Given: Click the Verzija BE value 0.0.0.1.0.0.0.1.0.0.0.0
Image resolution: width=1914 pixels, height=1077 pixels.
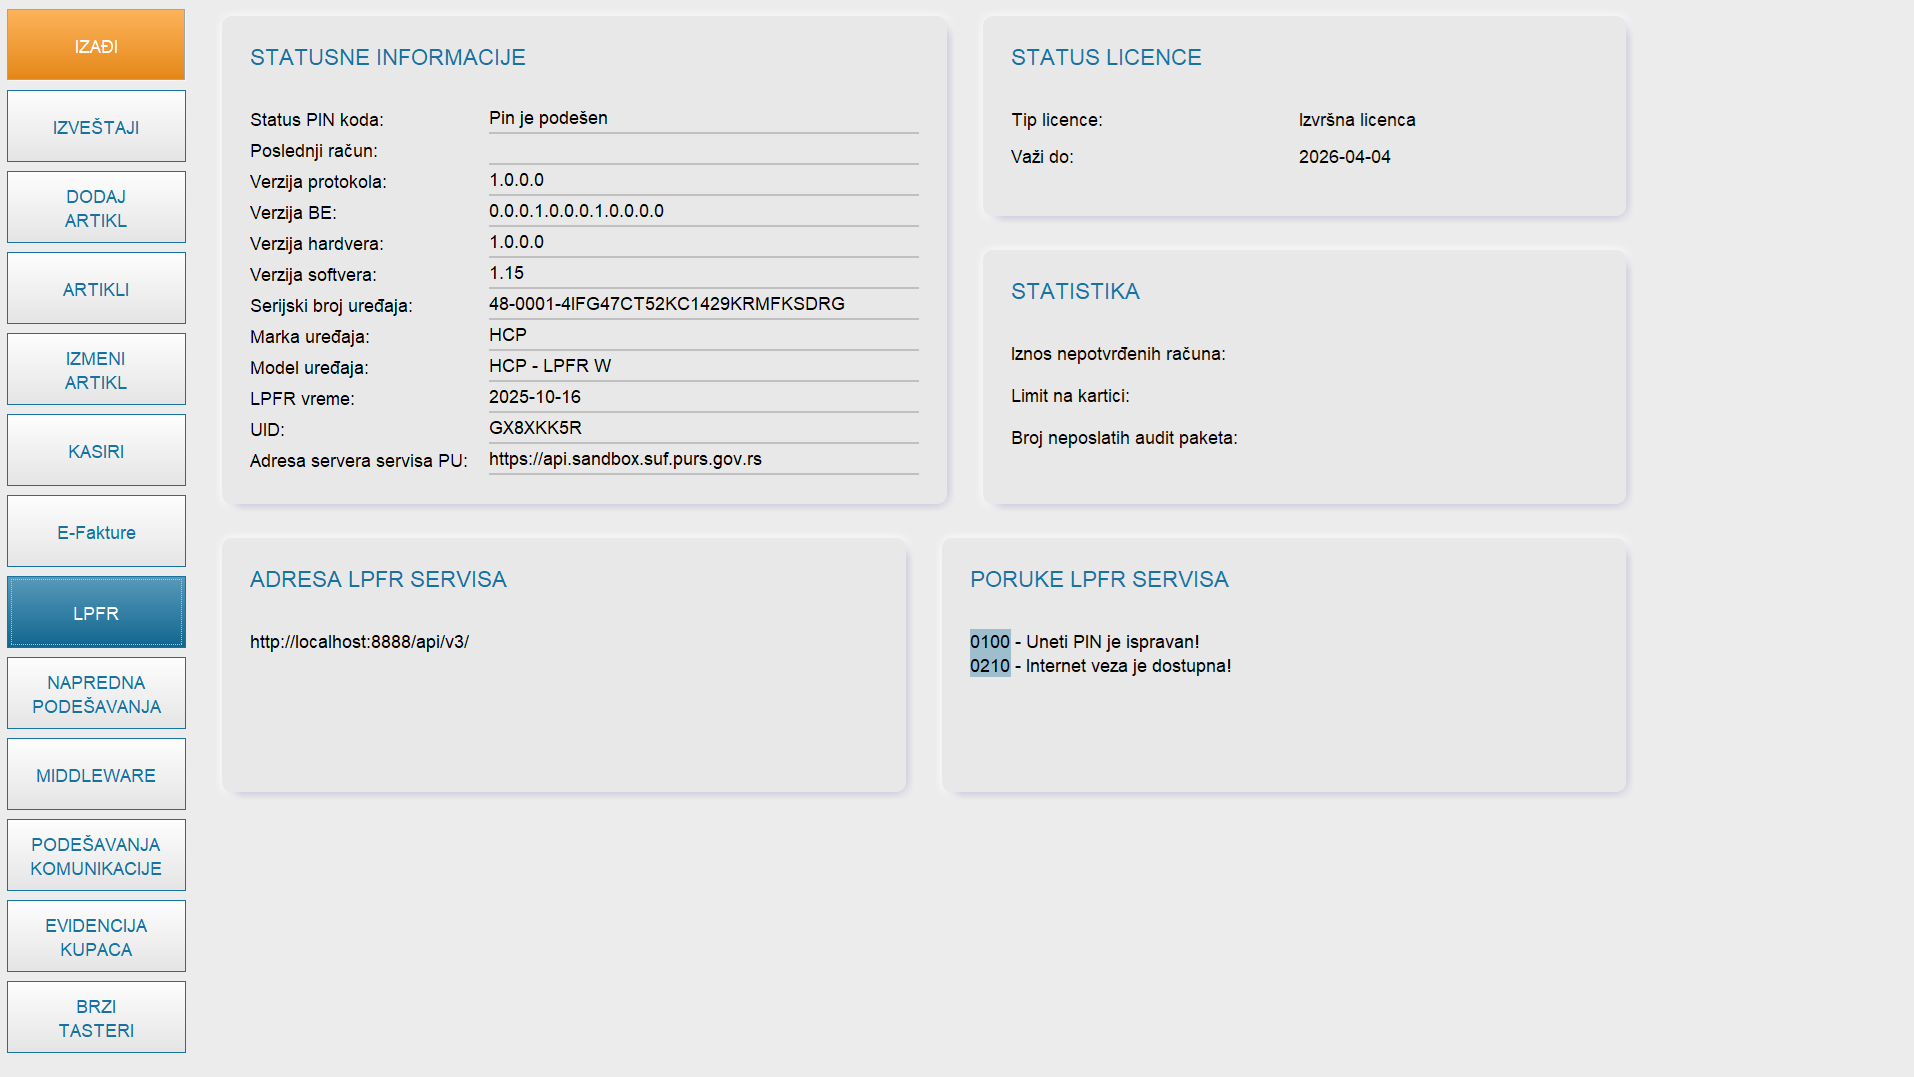Looking at the screenshot, I should point(576,211).
